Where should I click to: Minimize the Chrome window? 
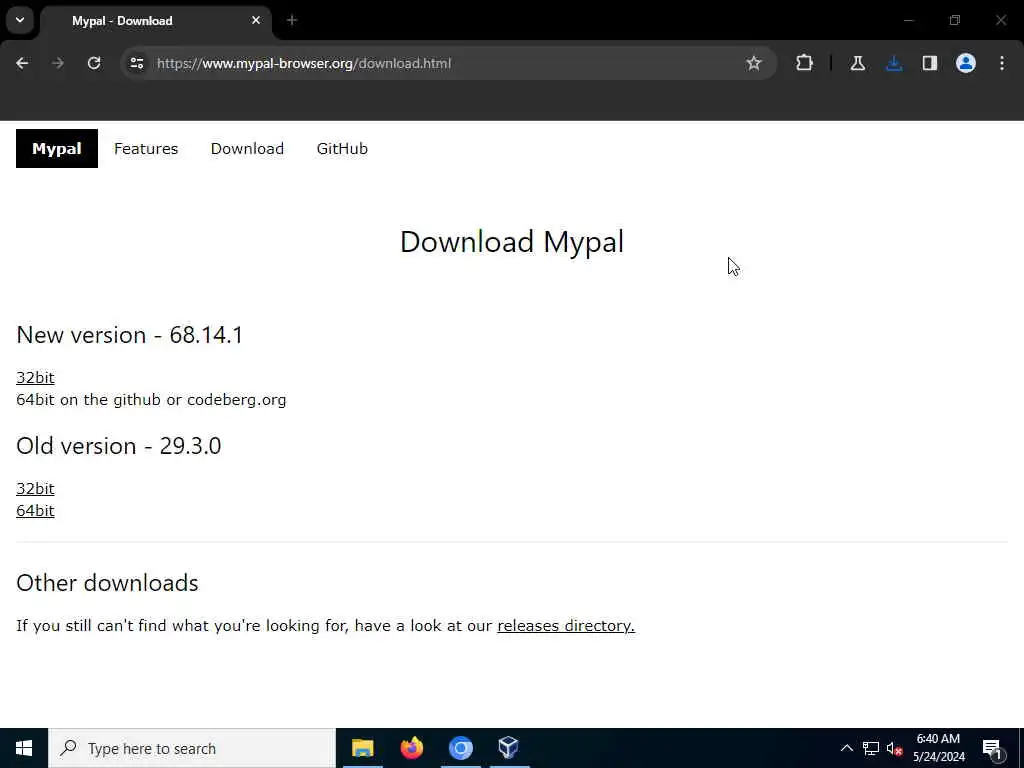[x=908, y=20]
